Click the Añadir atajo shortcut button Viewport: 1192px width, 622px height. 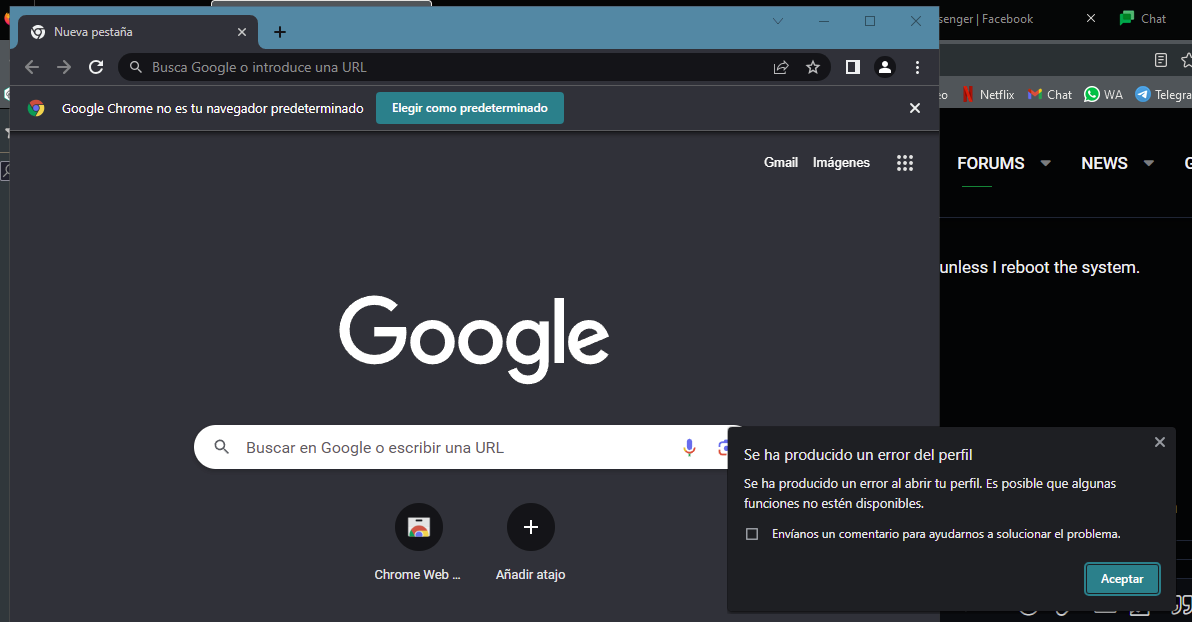coord(531,541)
